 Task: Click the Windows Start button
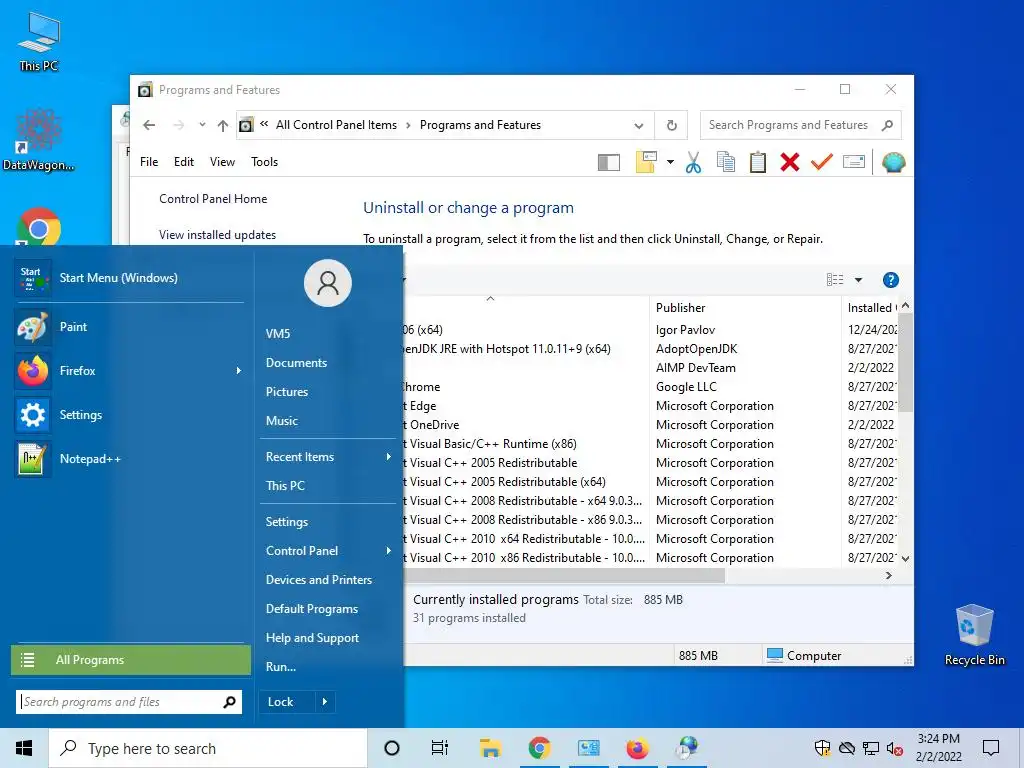point(24,748)
